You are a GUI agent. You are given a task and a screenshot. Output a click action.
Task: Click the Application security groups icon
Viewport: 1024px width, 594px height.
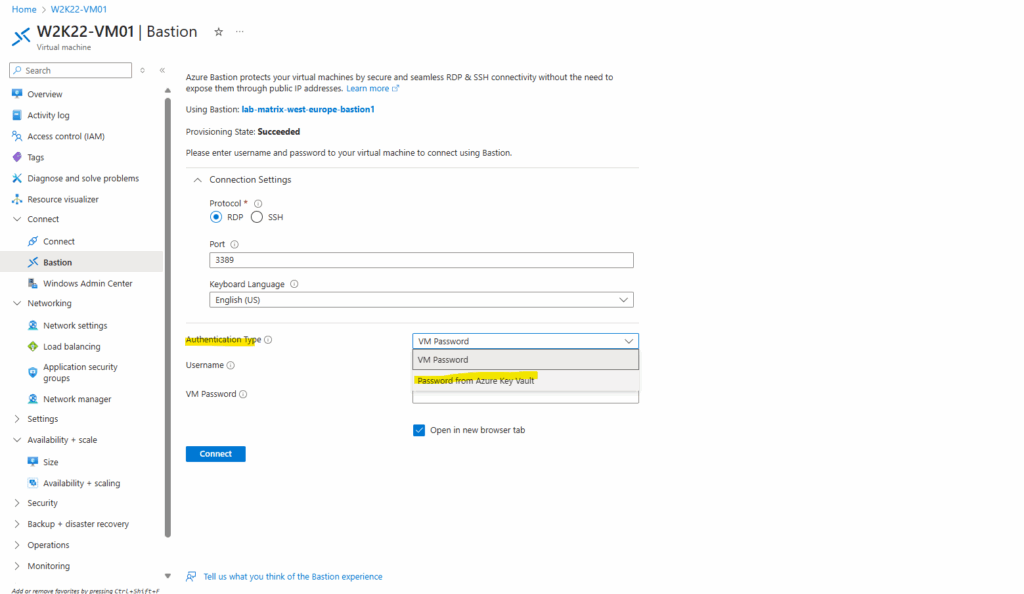coord(33,372)
